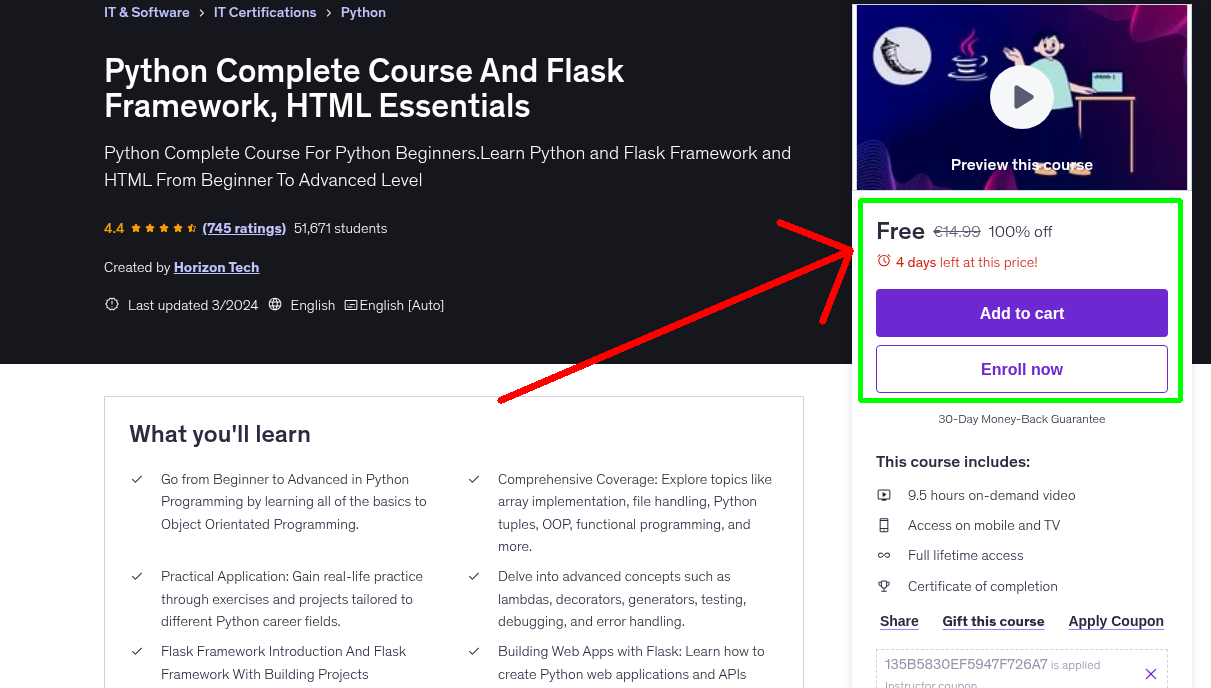The height and width of the screenshot is (688, 1211).
Task: Click the globe language icon
Action: [276, 305]
